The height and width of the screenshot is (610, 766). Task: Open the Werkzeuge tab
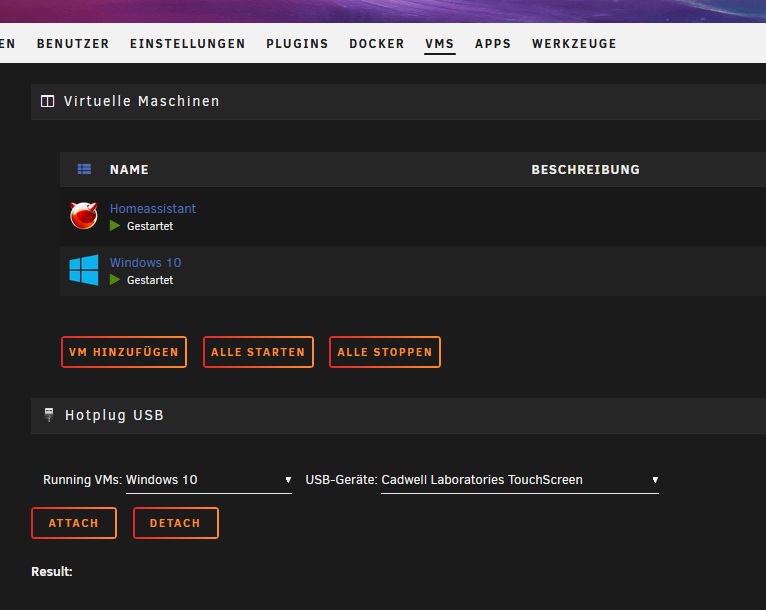574,44
